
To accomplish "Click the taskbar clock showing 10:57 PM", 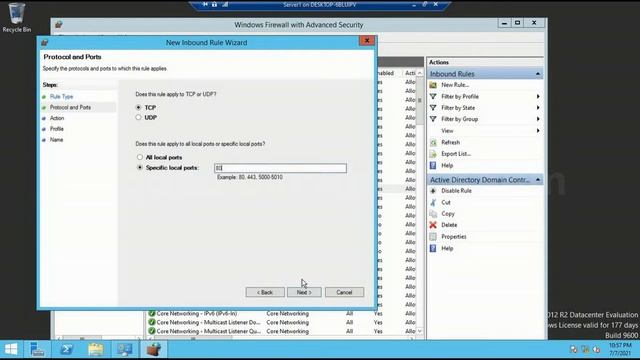I will click(x=620, y=349).
